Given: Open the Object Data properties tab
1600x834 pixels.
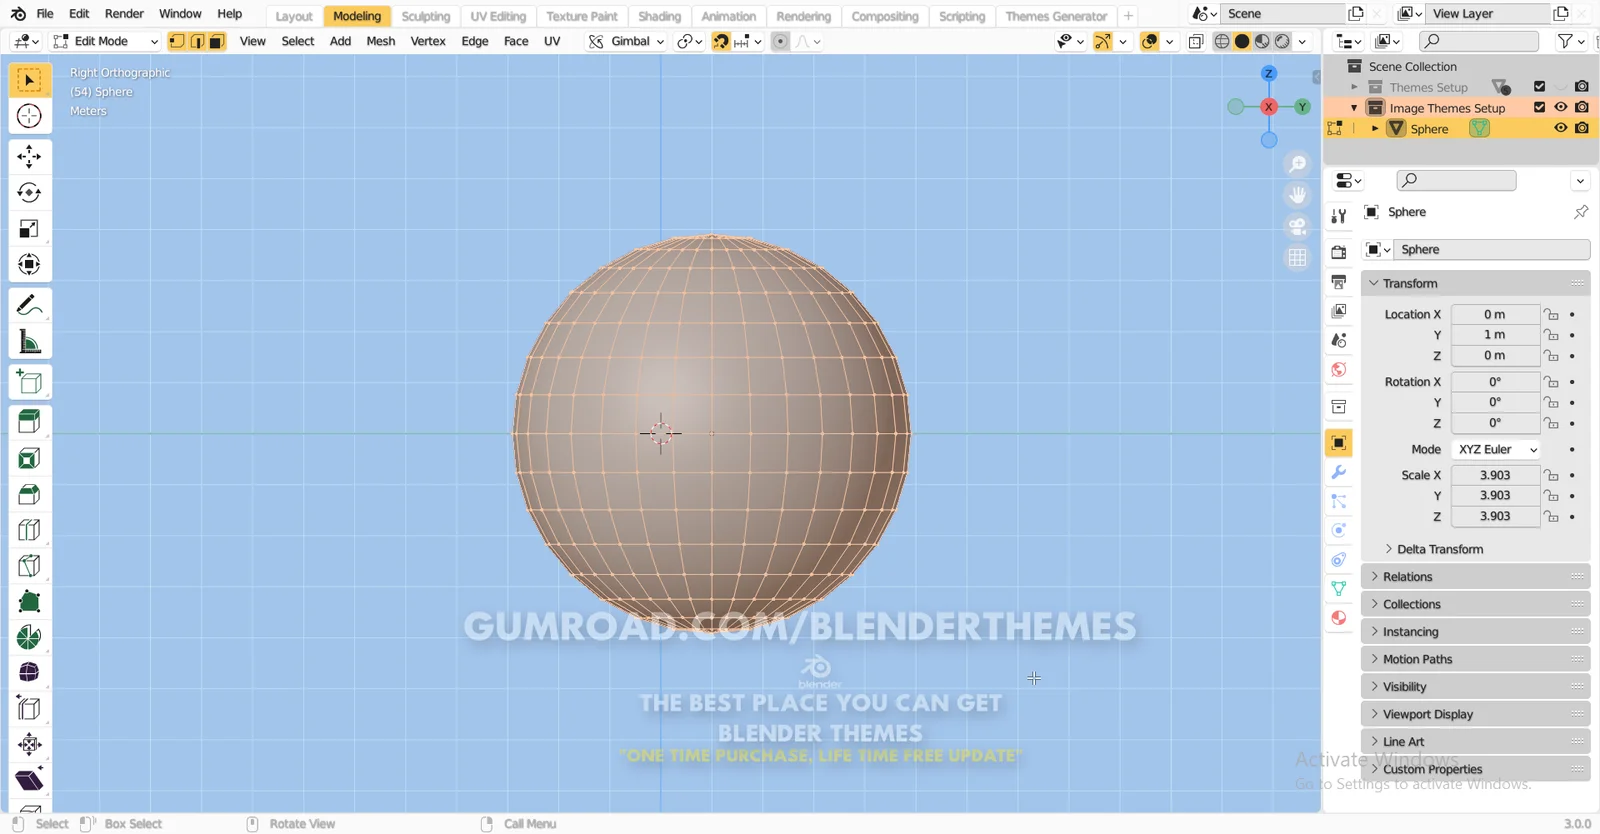Looking at the screenshot, I should click(1339, 589).
